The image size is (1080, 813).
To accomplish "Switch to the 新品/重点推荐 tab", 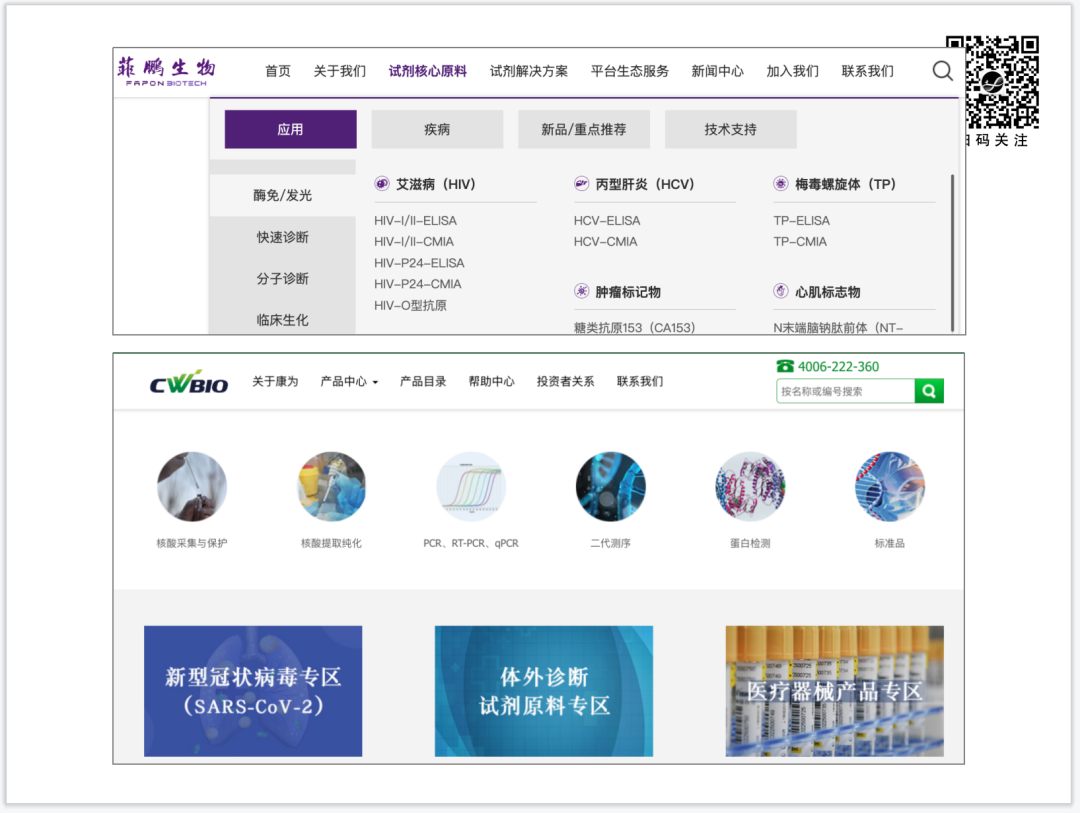I will tap(583, 129).
